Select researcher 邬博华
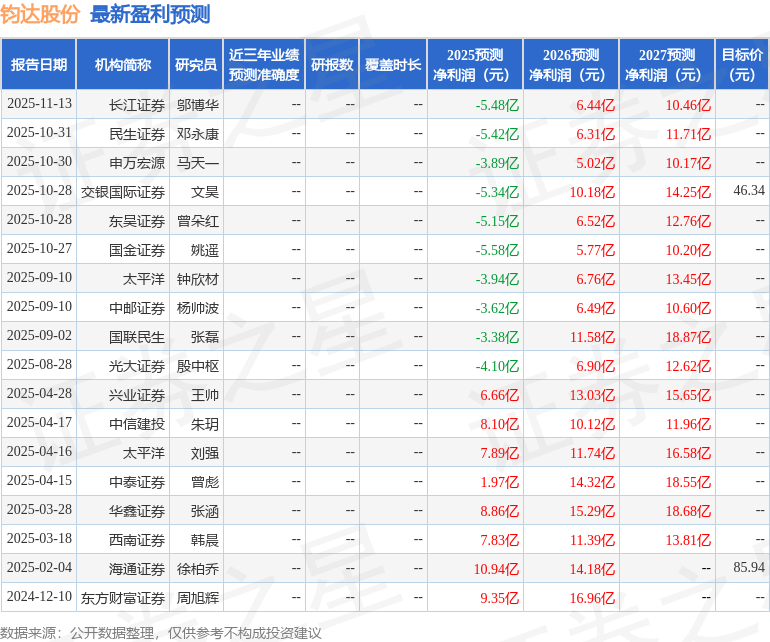The width and height of the screenshot is (770, 642). tap(198, 105)
